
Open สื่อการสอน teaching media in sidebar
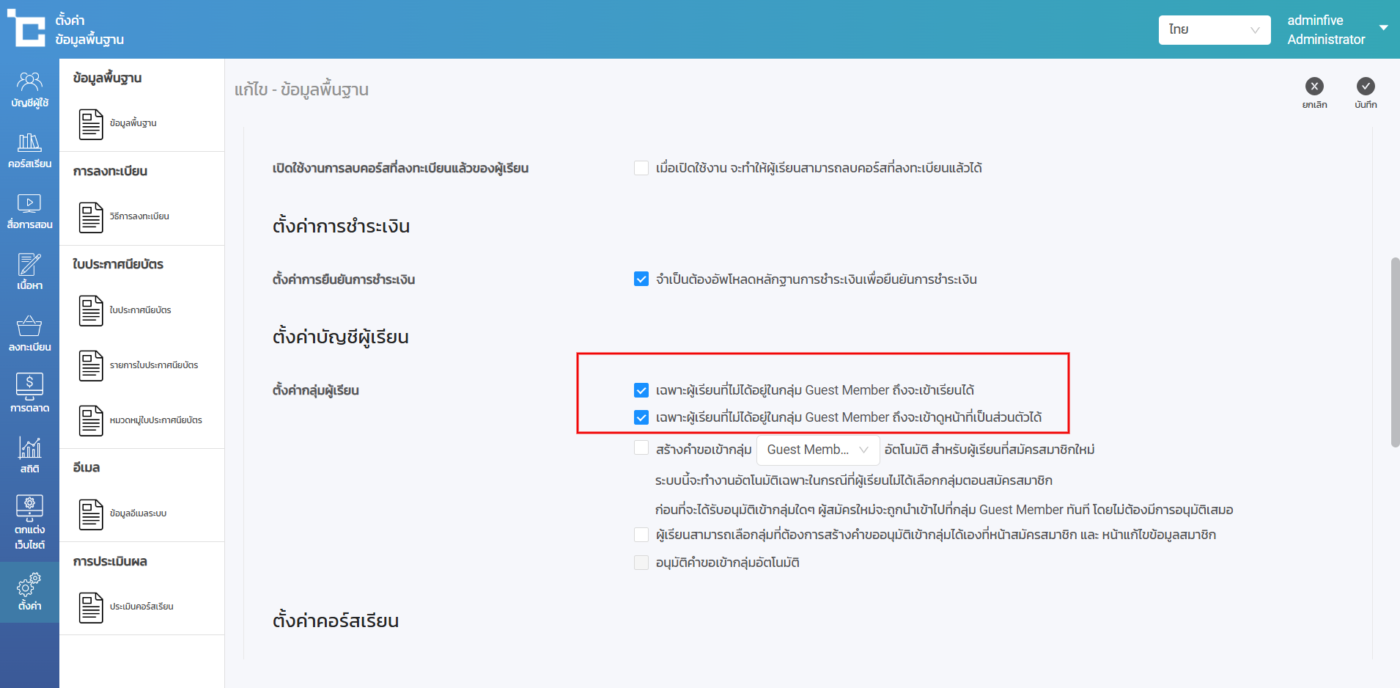coord(30,211)
